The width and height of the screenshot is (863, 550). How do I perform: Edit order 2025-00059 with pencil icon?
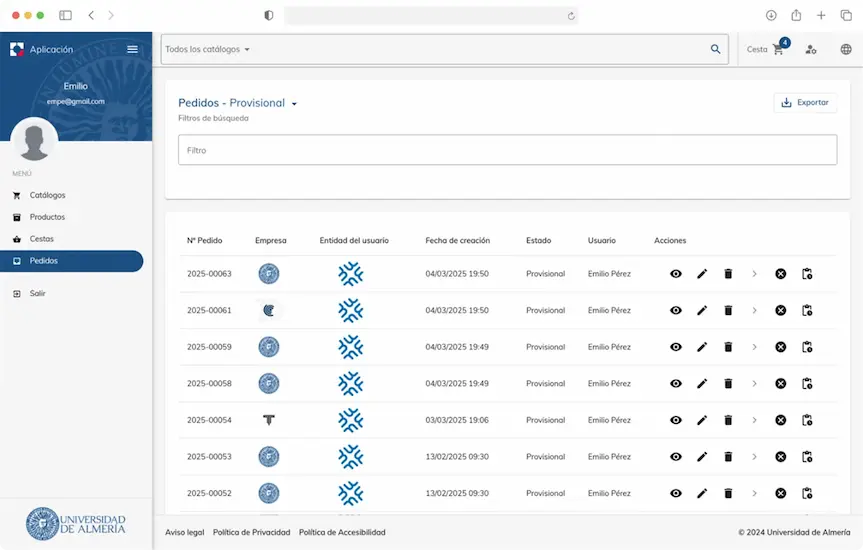(x=702, y=347)
